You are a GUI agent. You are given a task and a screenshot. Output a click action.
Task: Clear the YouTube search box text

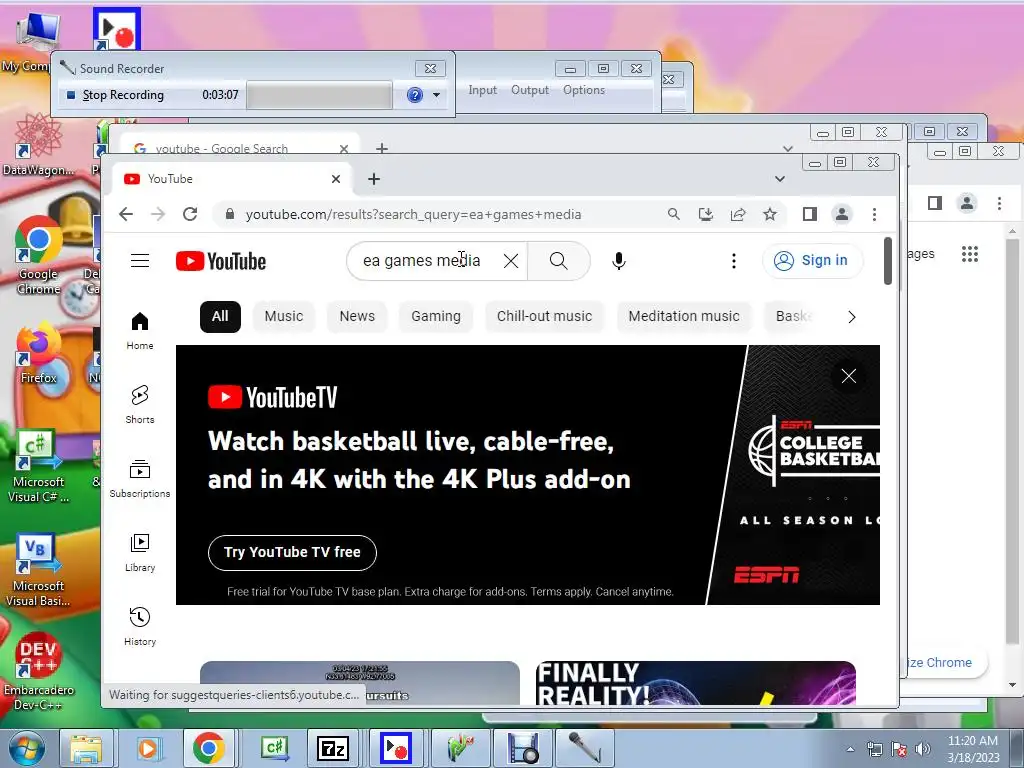point(511,261)
